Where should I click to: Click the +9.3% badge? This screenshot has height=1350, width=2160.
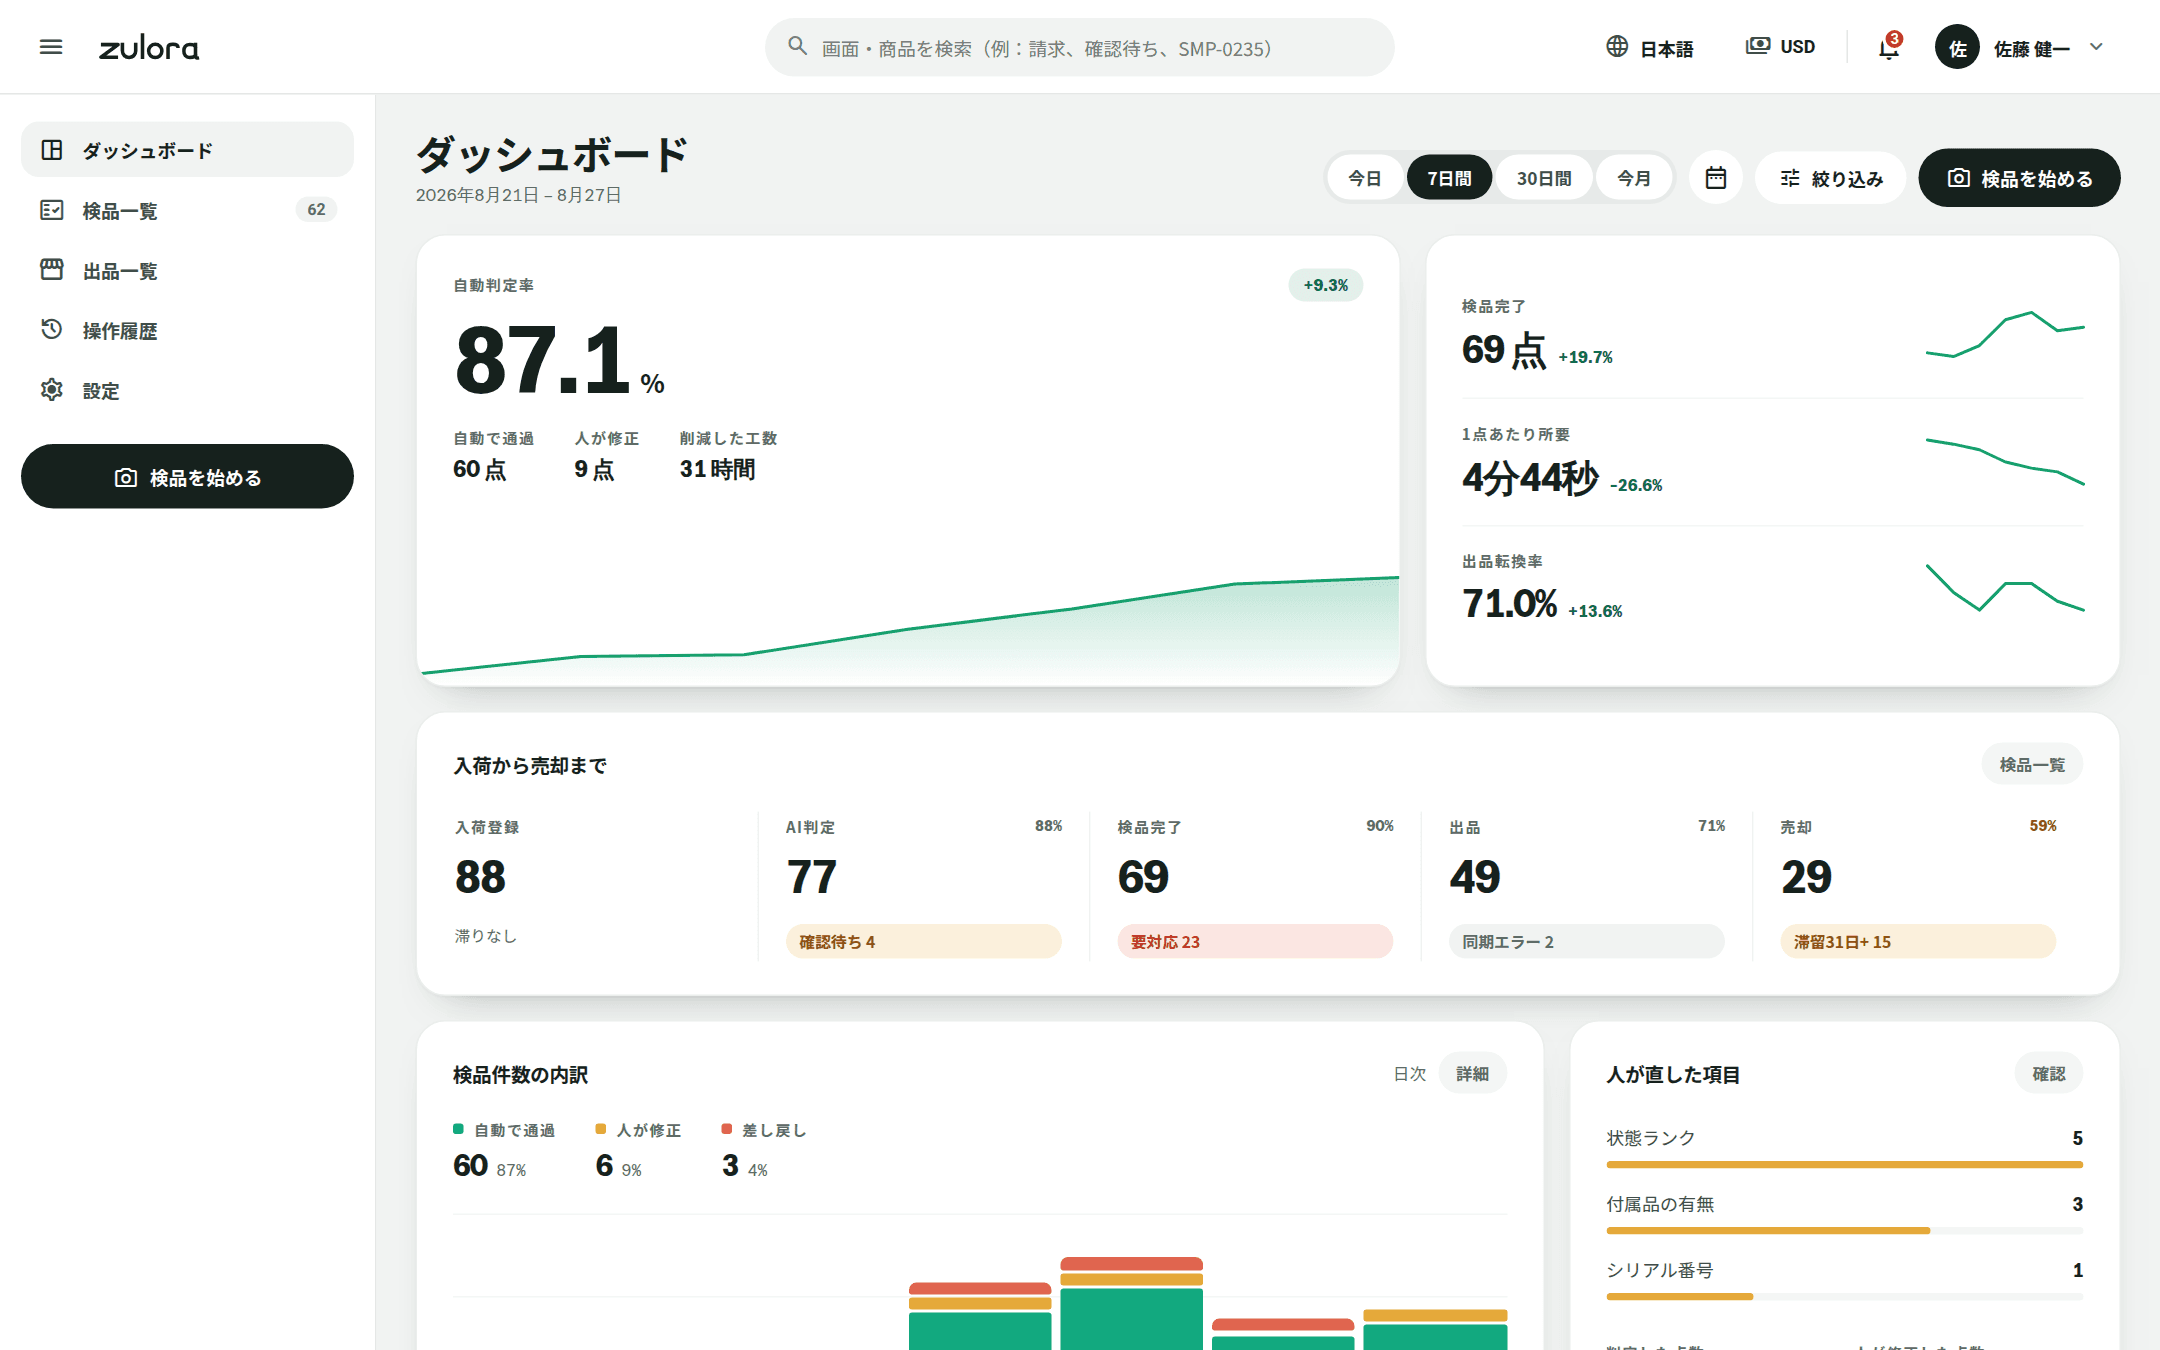point(1326,285)
